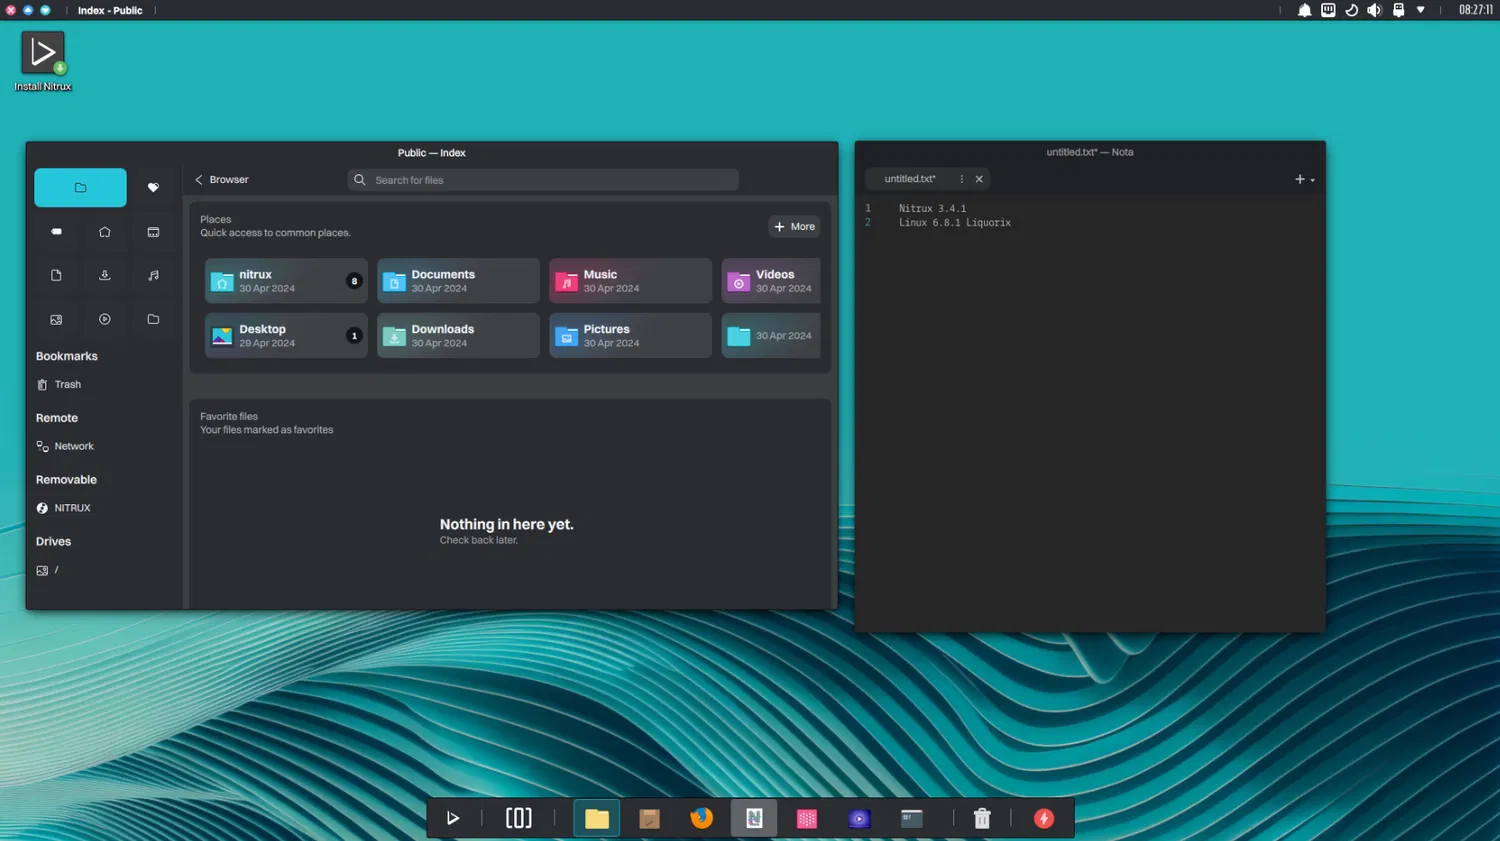The height and width of the screenshot is (841, 1500).
Task: Open notifications bell in top panel
Action: pos(1305,10)
